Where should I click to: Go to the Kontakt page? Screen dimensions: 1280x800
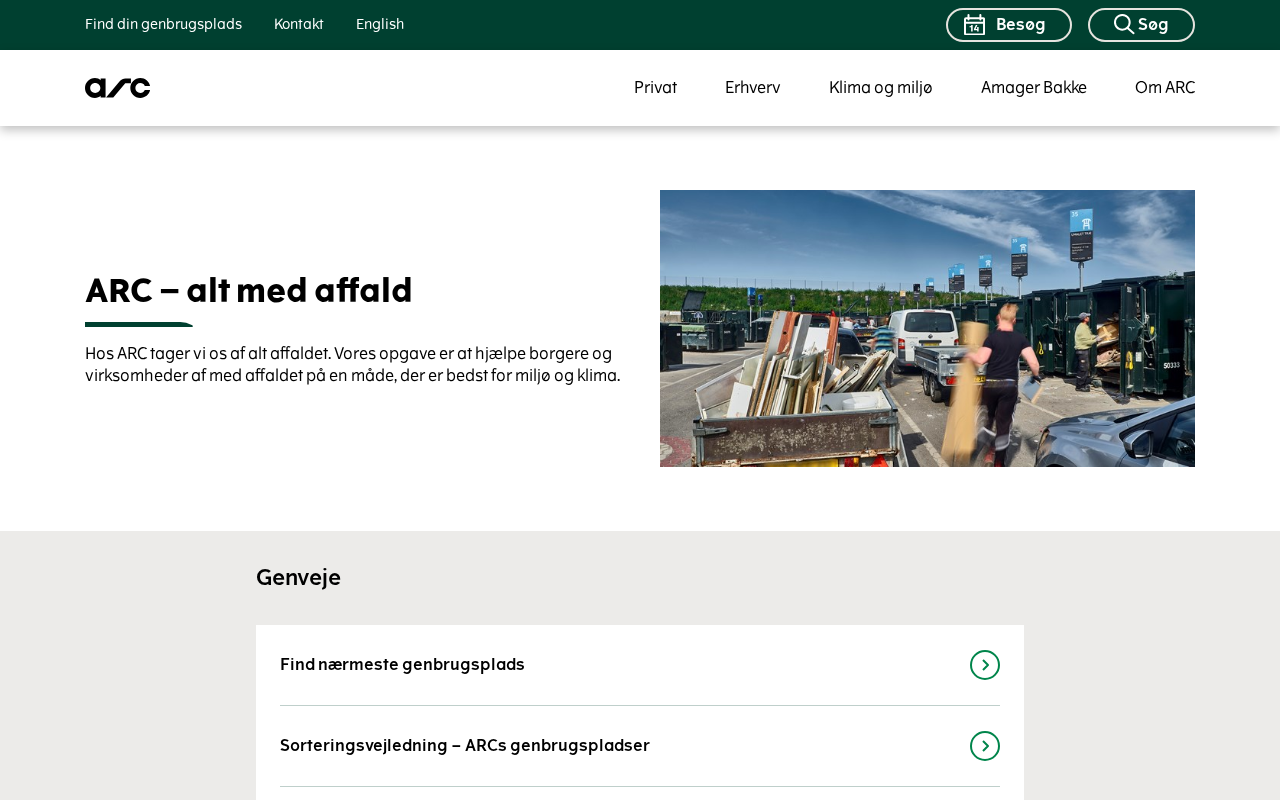point(298,24)
